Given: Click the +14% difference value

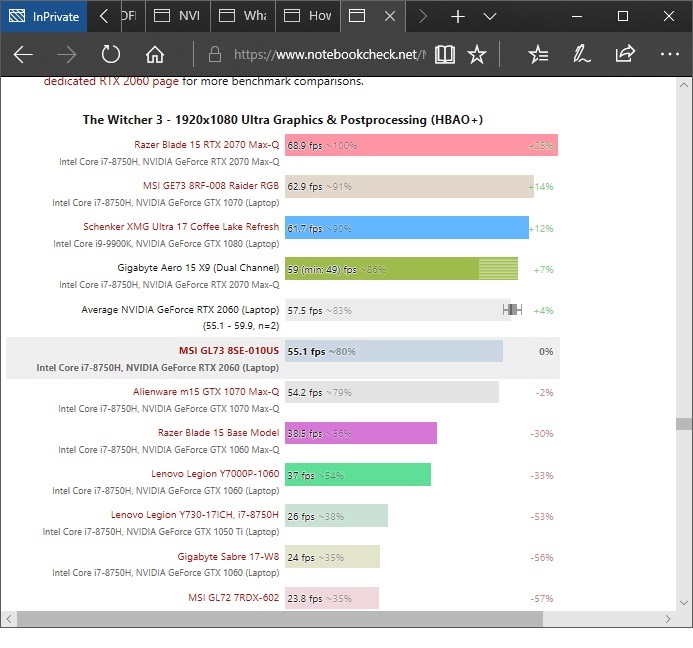Looking at the screenshot, I should click(541, 187).
